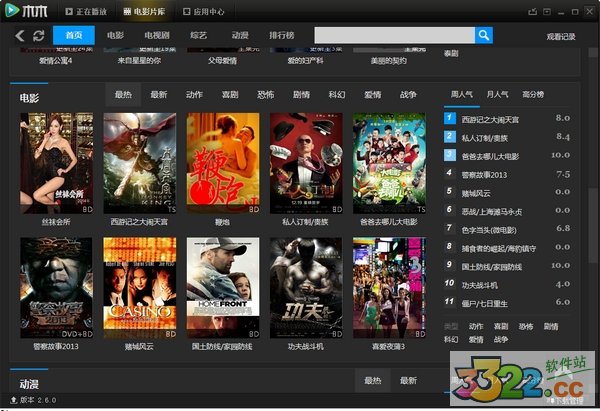
Task: Switch ranking to 周人气
Action: 461,95
